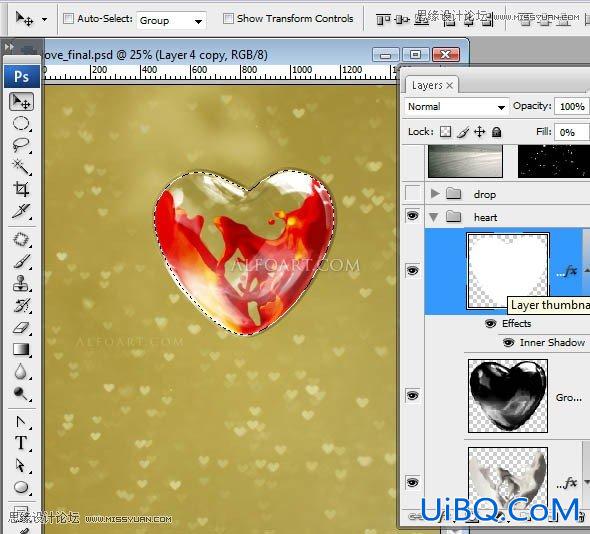Select the white heart layer thumbnail
590x534 pixels.
[x=508, y=271]
